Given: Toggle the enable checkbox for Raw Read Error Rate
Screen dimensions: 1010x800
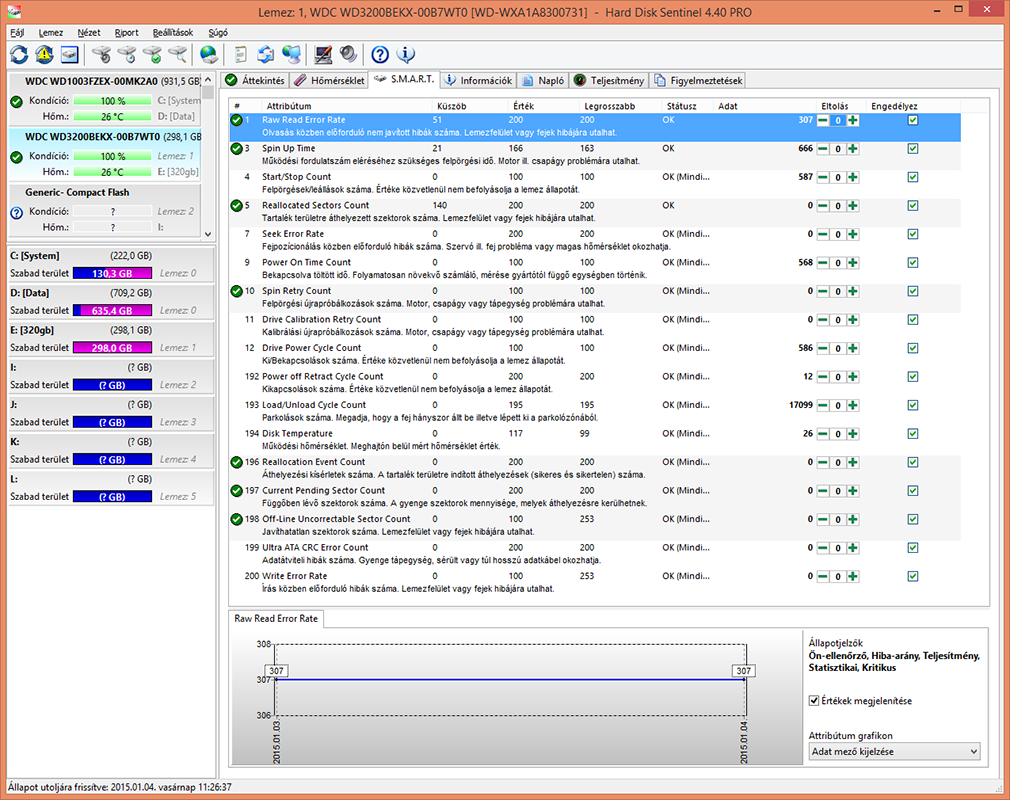Looking at the screenshot, I should (x=913, y=120).
